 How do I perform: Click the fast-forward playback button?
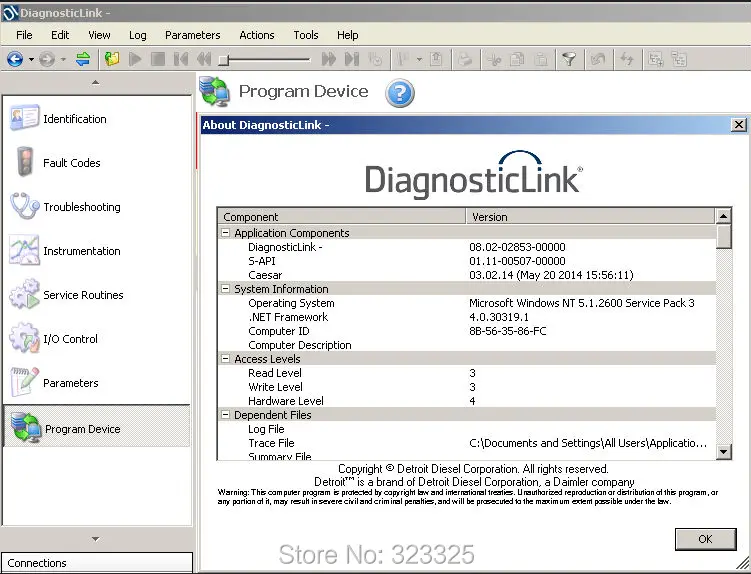(x=329, y=59)
